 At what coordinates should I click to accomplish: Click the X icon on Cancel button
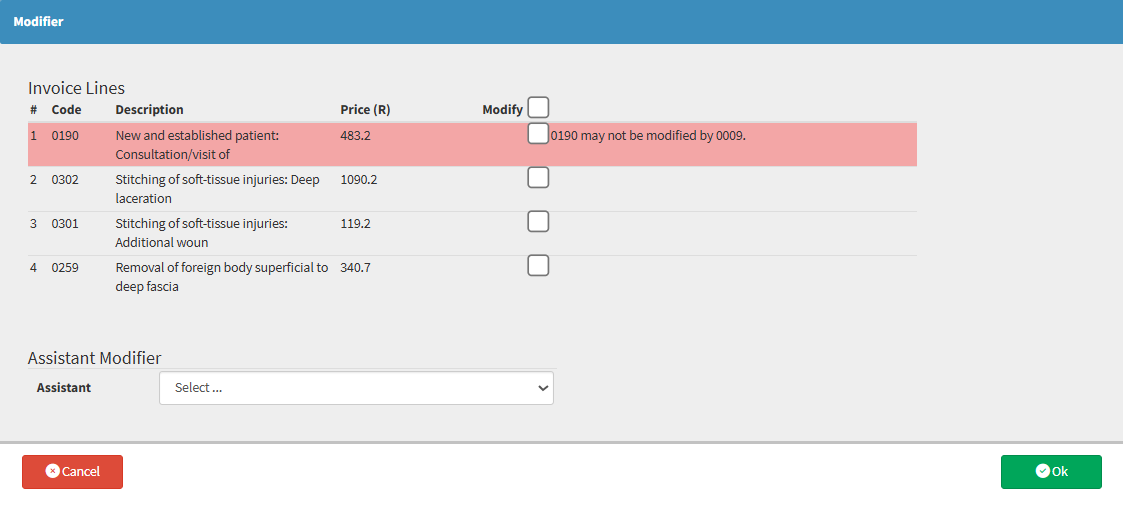pos(52,471)
